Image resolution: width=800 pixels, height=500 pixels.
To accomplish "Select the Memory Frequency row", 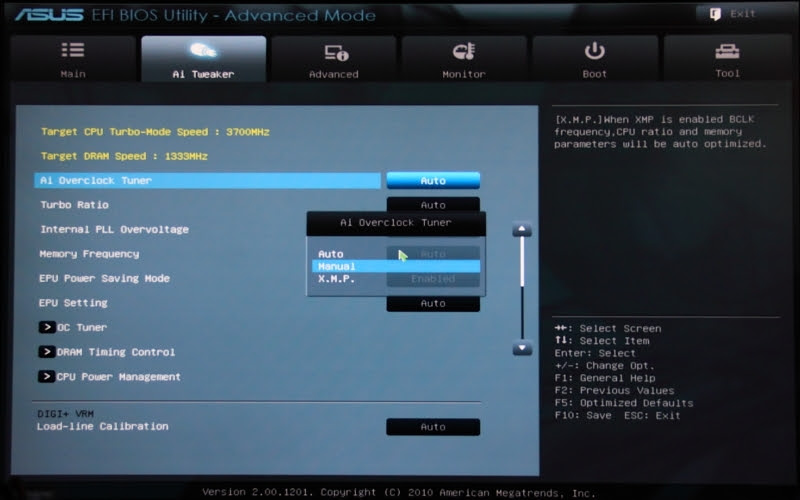I will tap(89, 254).
